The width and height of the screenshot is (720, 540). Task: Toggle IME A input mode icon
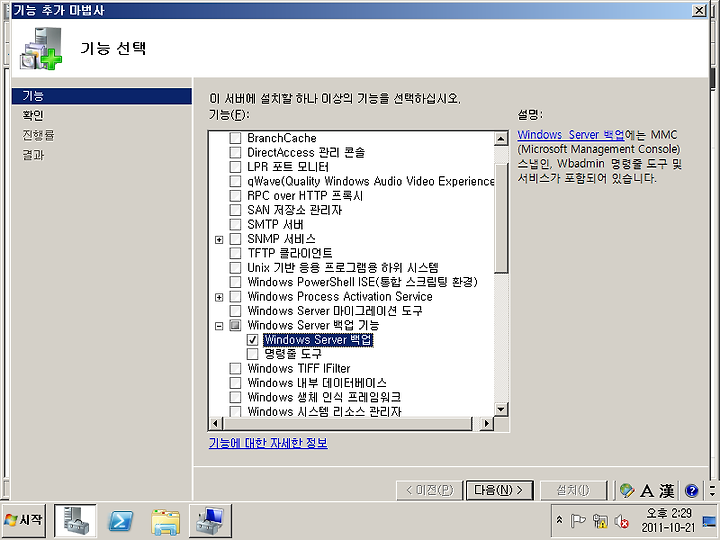(x=647, y=490)
